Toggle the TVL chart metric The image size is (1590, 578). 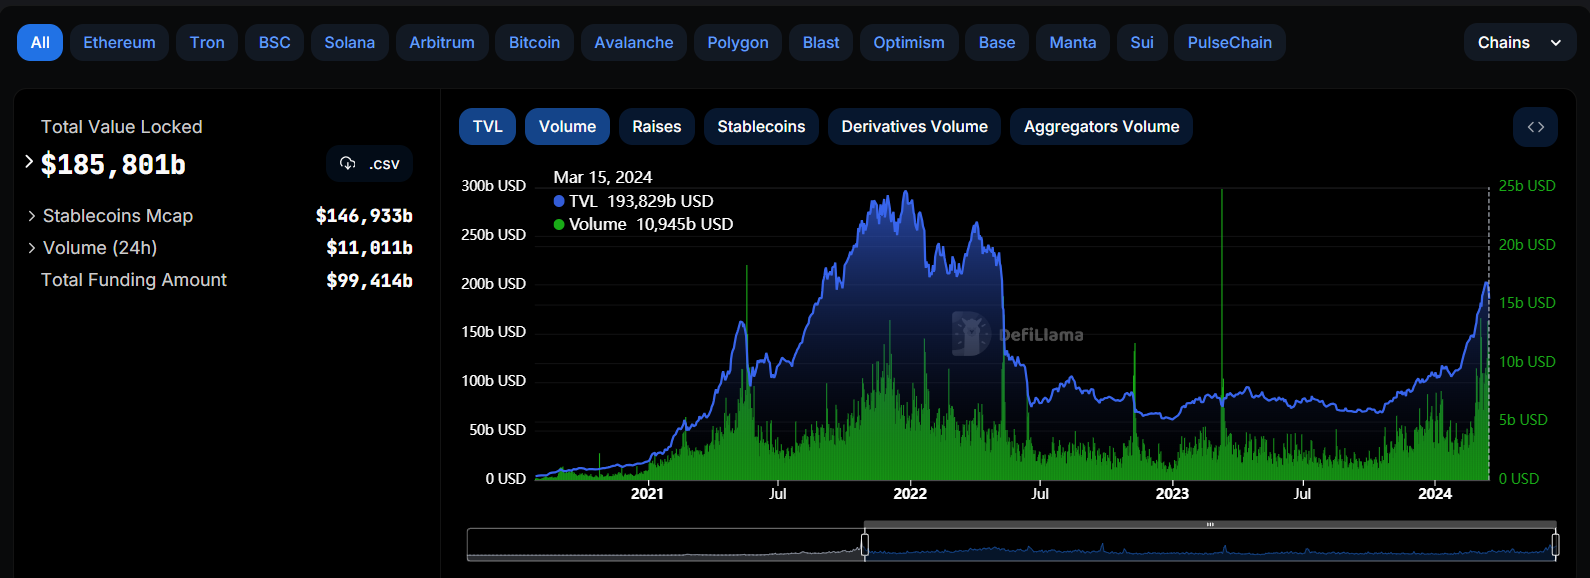[x=487, y=127]
